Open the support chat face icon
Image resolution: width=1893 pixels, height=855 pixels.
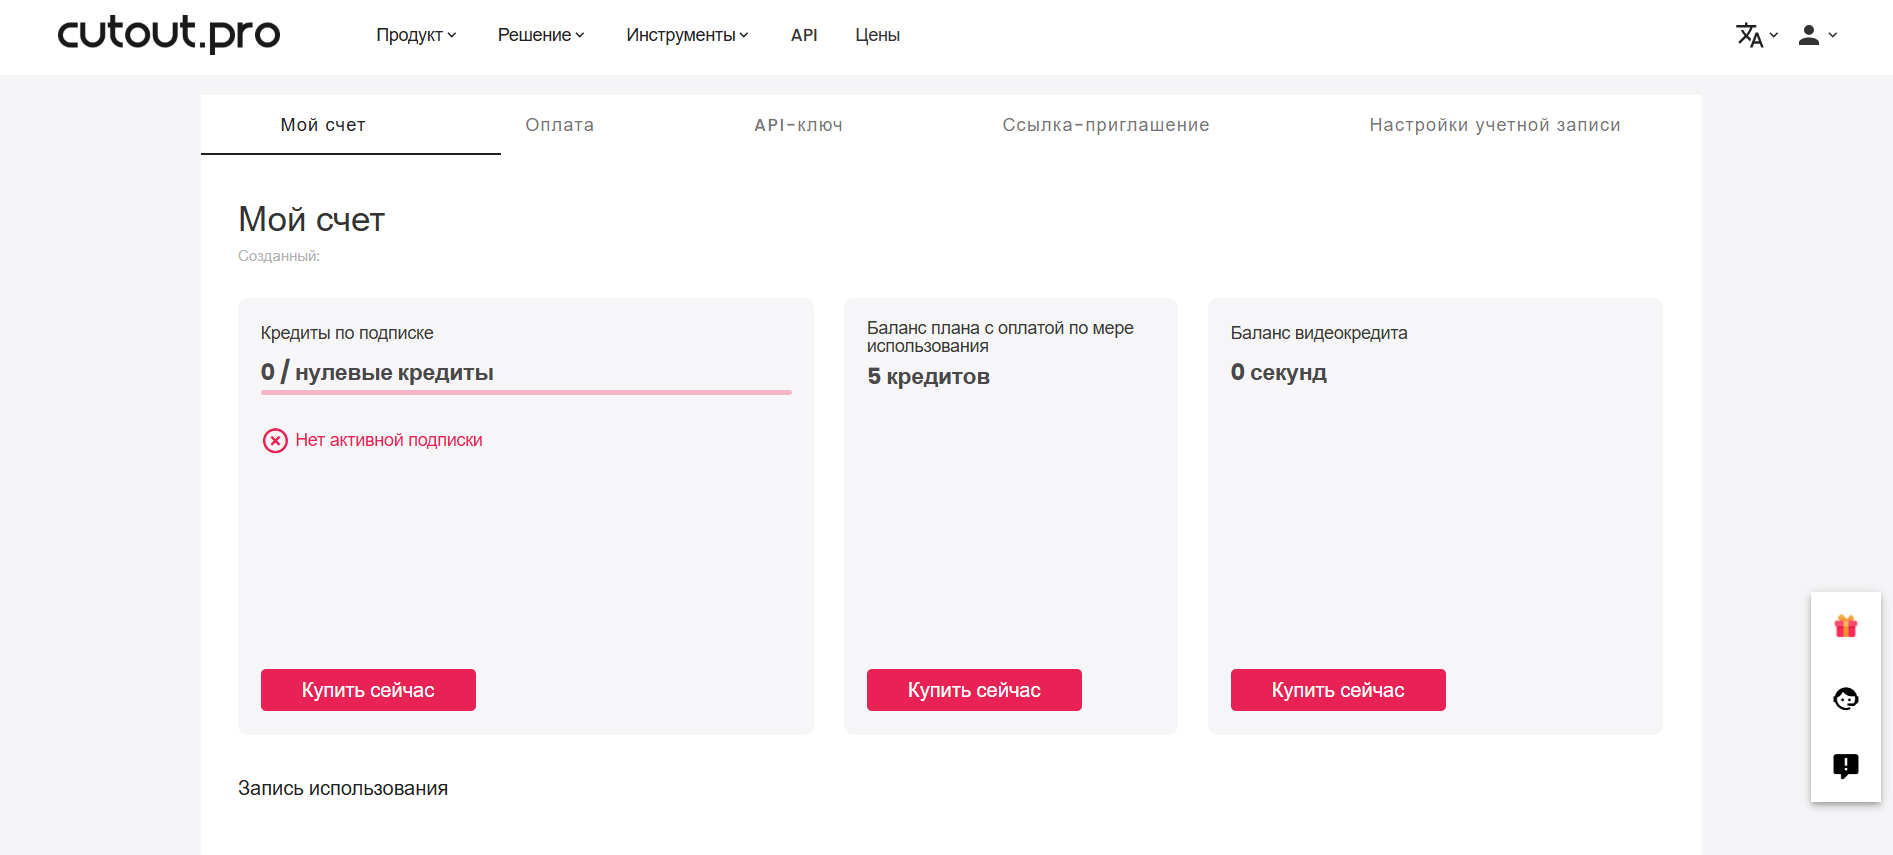coord(1846,698)
